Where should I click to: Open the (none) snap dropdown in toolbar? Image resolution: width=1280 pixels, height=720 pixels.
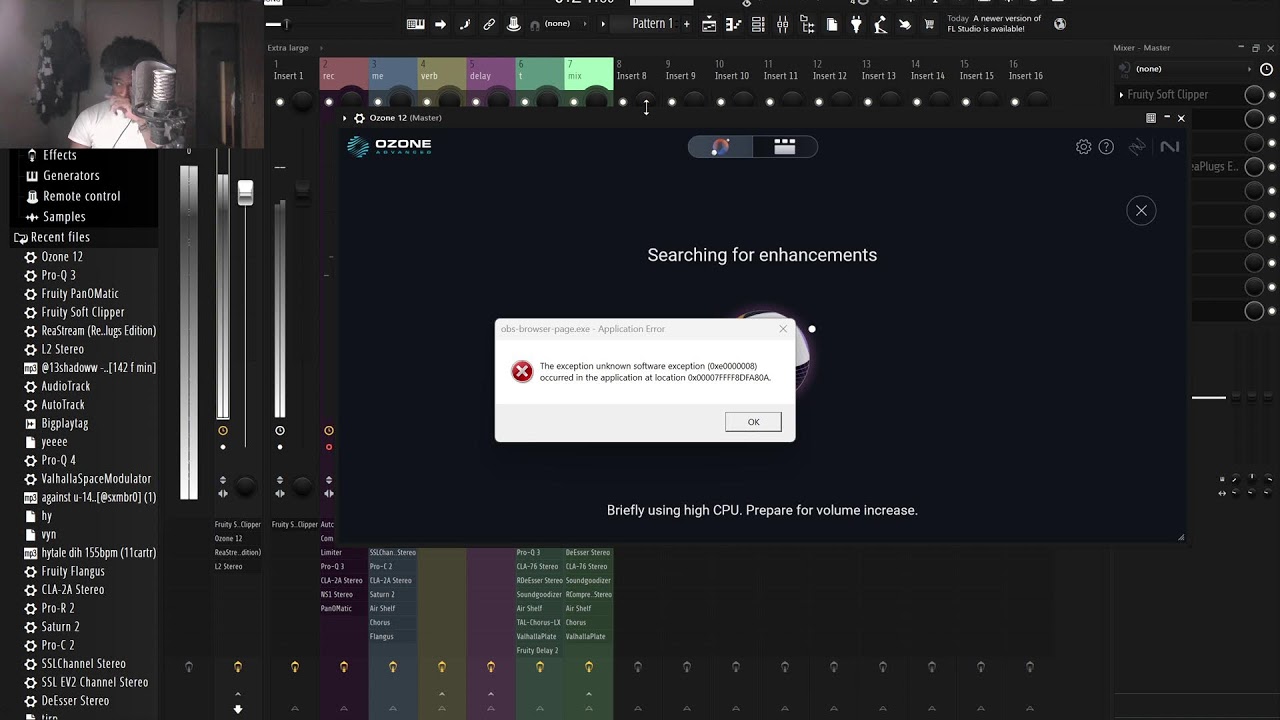pos(563,24)
